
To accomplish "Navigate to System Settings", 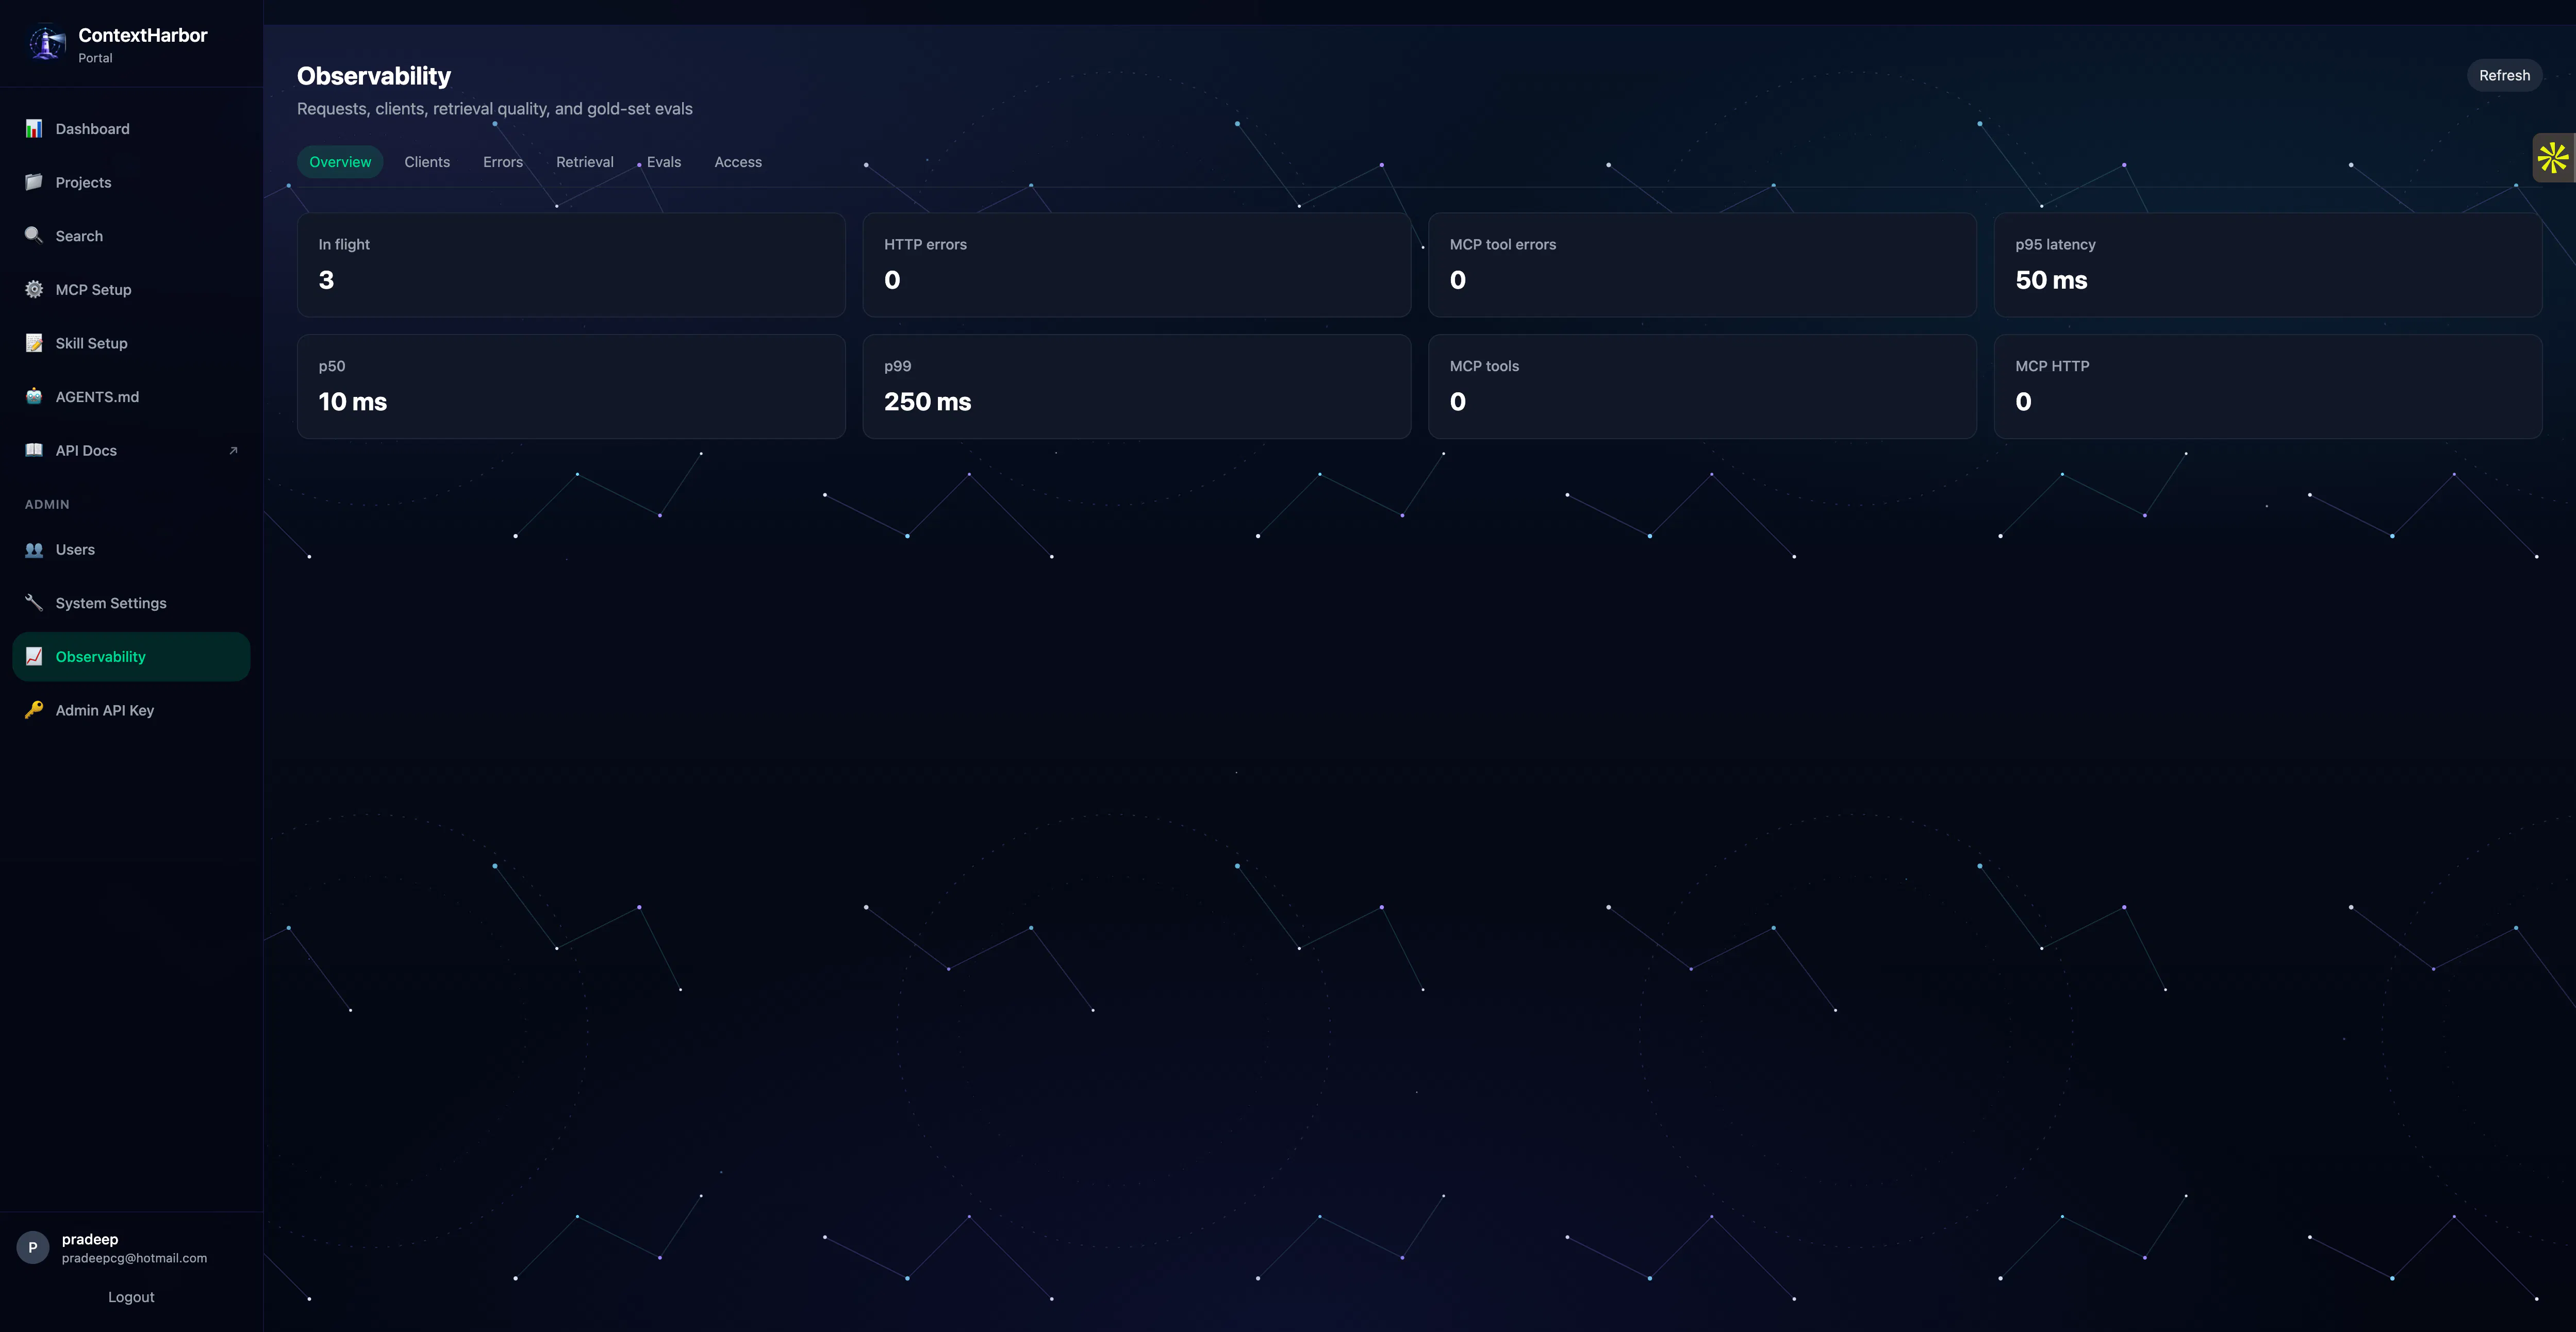I will pyautogui.click(x=131, y=603).
